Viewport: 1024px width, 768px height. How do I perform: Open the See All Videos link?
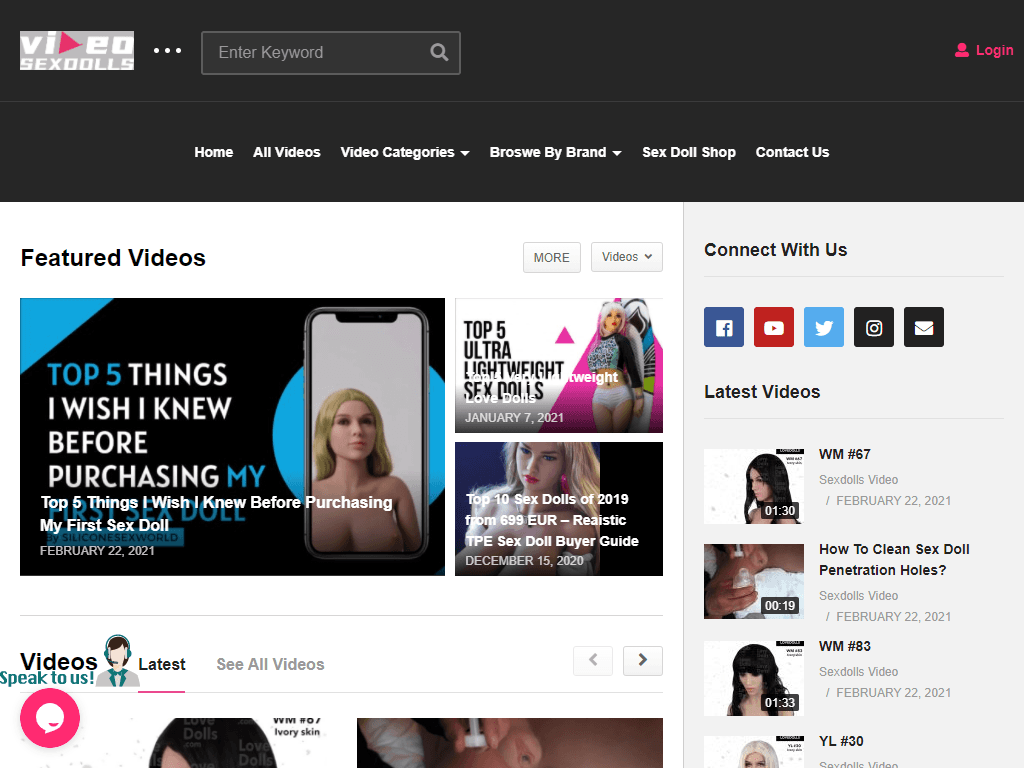pyautogui.click(x=270, y=664)
